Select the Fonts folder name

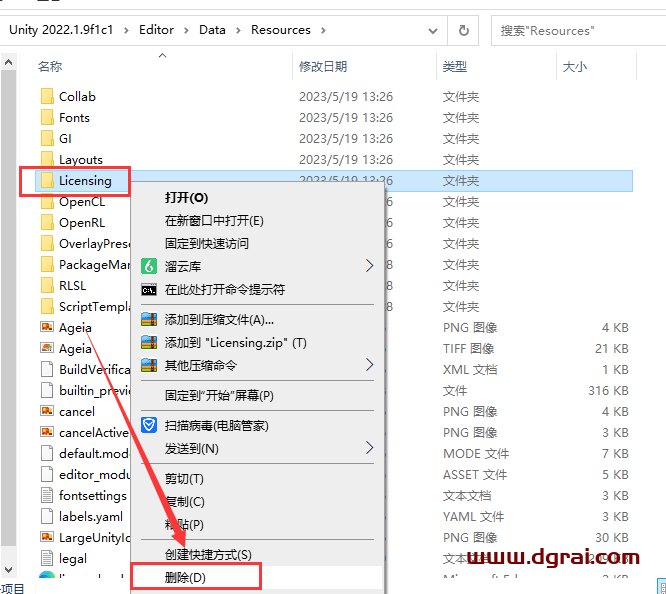74,118
